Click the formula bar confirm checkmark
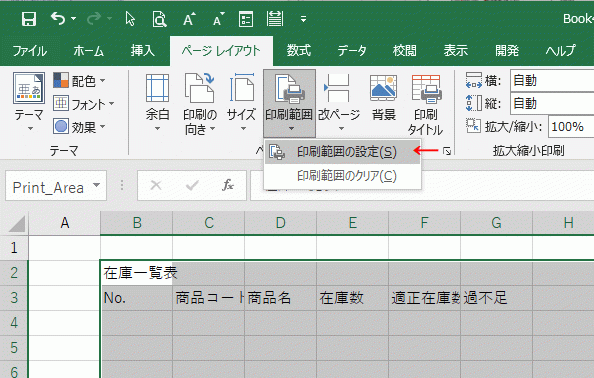The image size is (594, 378). [192, 186]
